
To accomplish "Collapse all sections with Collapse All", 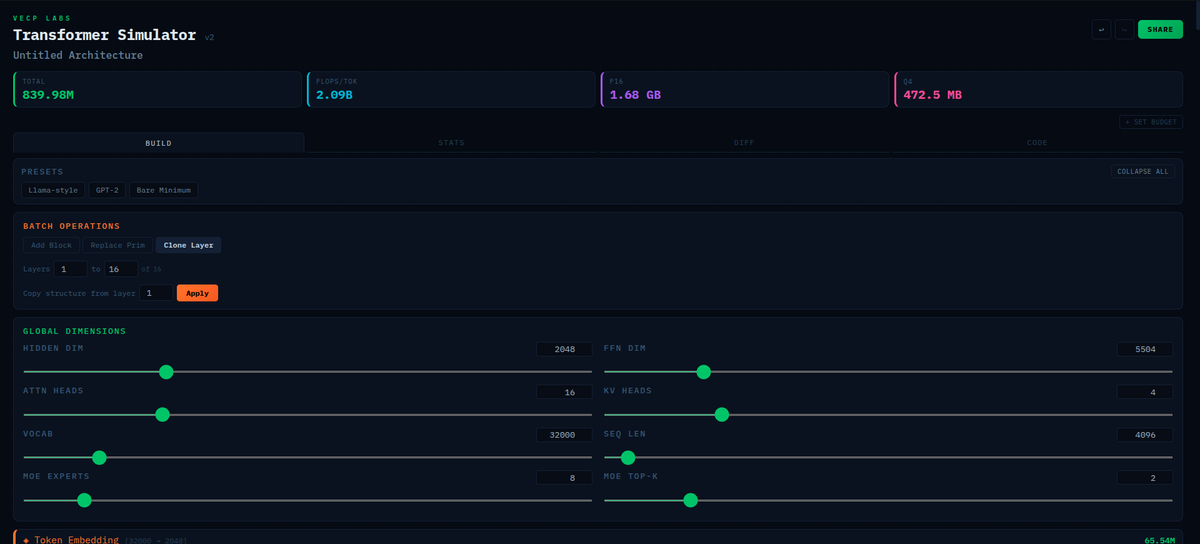I will [x=1142, y=172].
